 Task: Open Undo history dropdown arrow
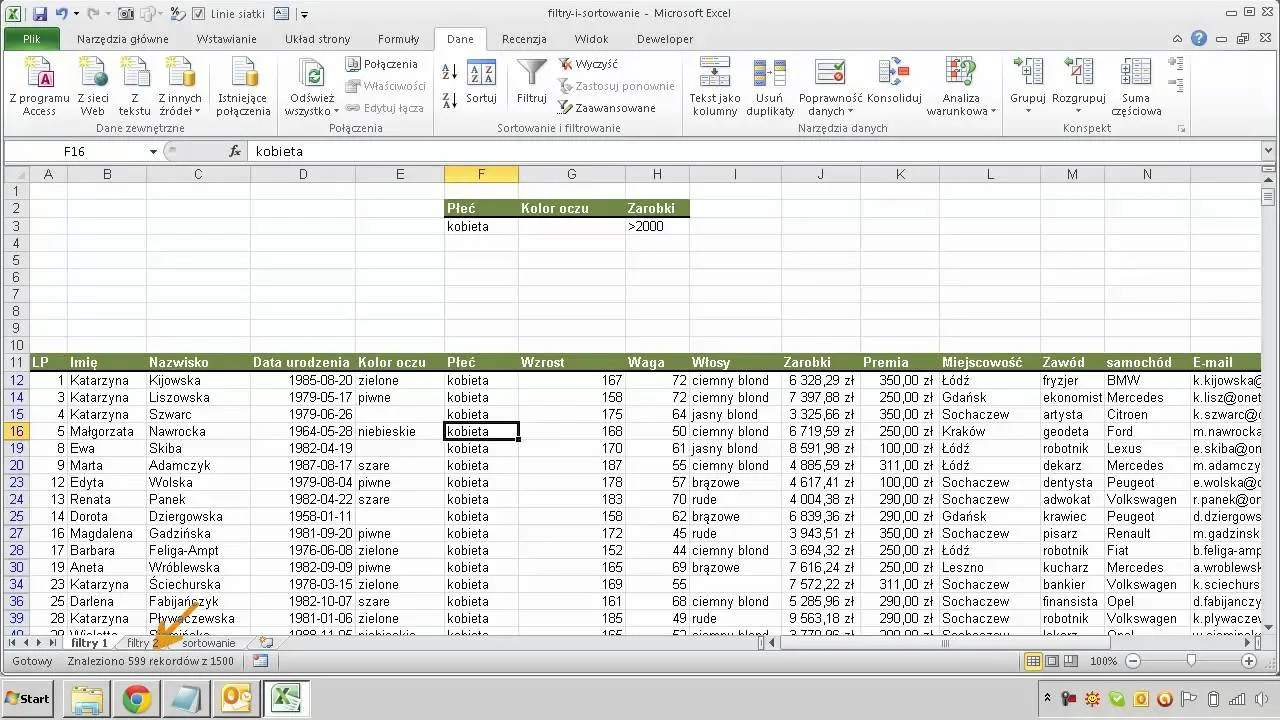(x=78, y=14)
